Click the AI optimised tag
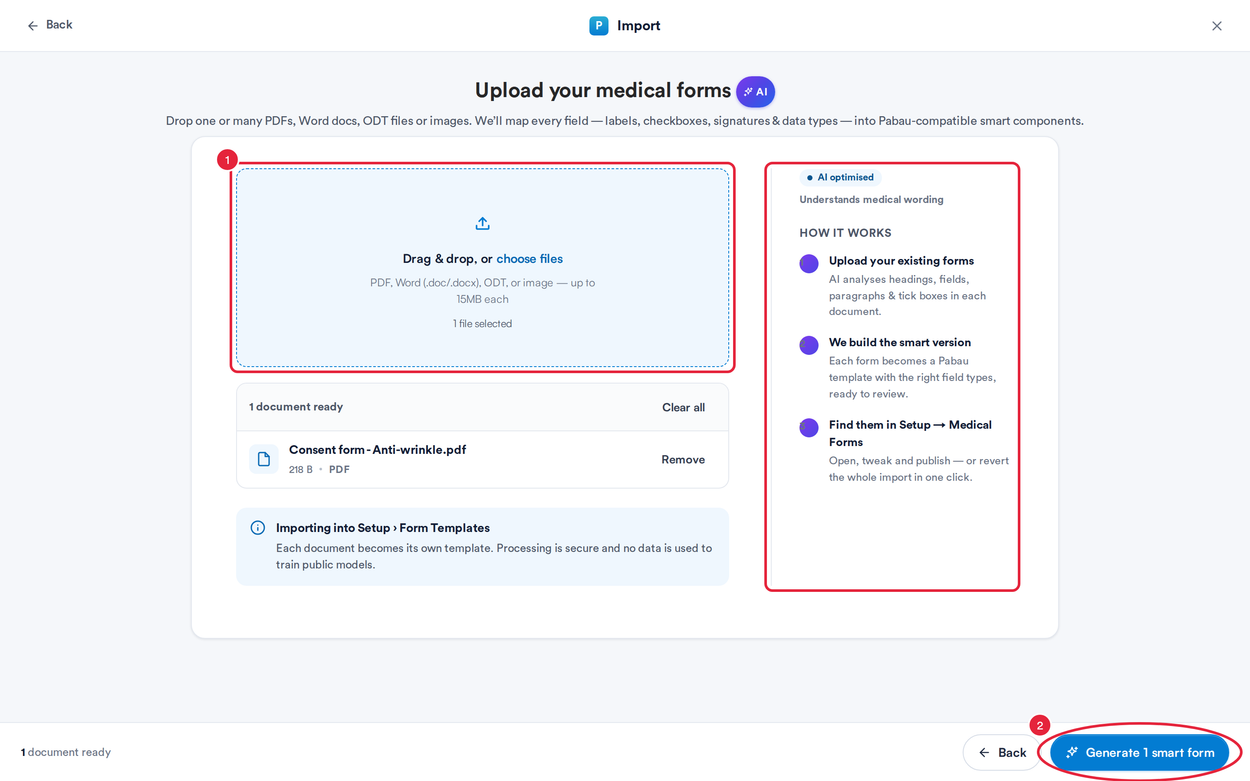Image resolution: width=1250 pixels, height=781 pixels. point(840,177)
